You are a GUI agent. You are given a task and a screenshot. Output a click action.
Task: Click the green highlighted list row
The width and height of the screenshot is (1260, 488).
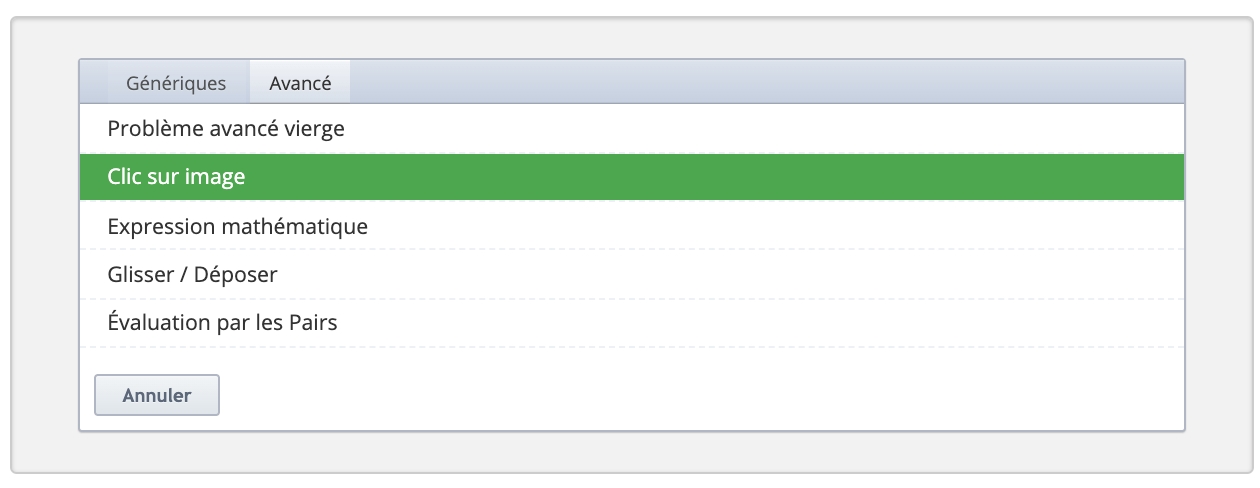tap(630, 177)
